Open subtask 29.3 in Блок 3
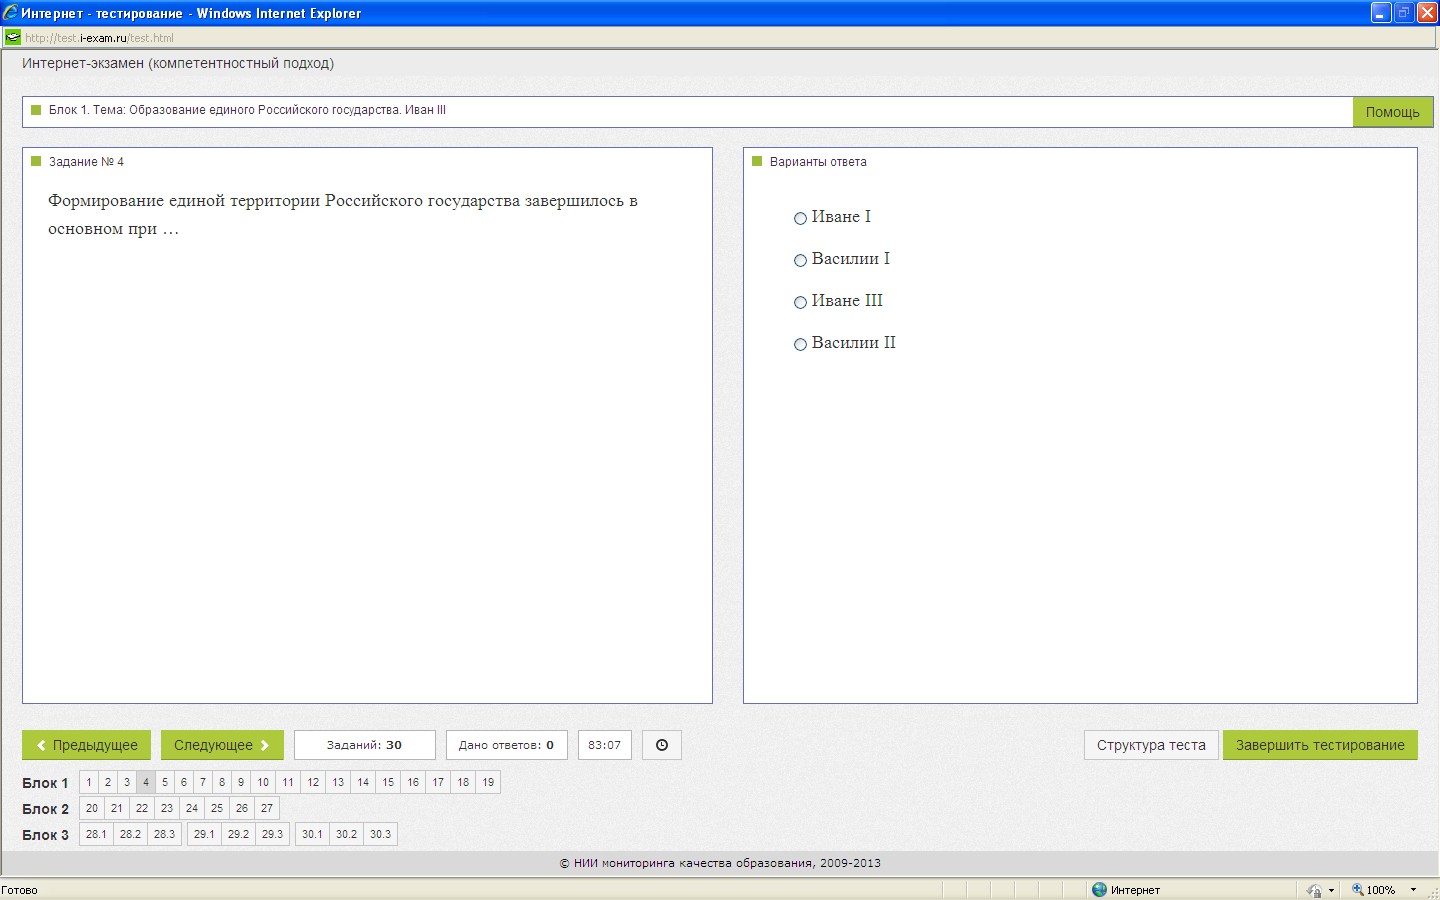 click(272, 834)
